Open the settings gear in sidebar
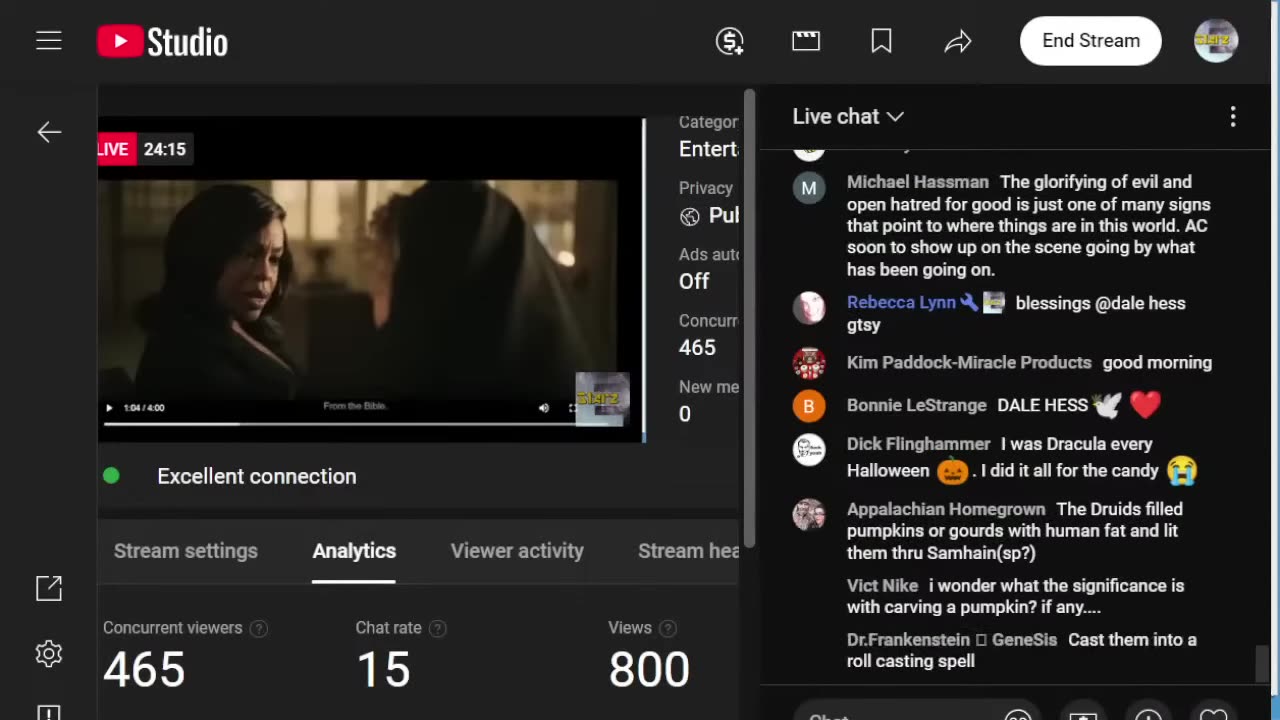1280x720 pixels. [49, 654]
